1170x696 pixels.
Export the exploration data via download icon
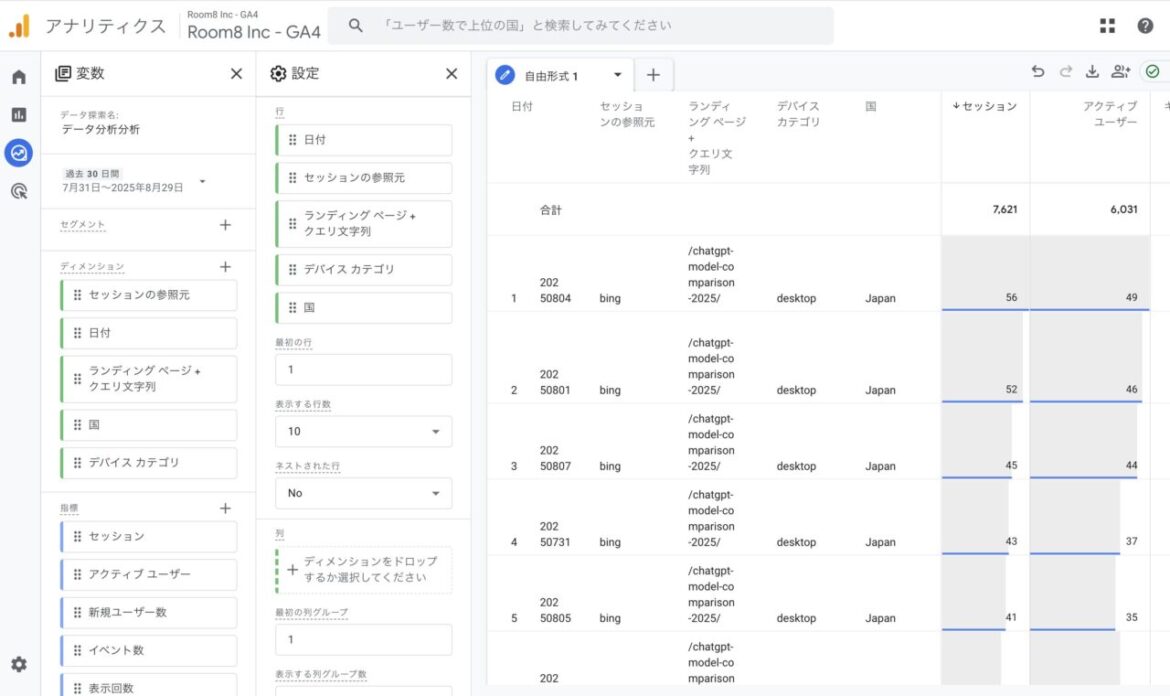1091,72
